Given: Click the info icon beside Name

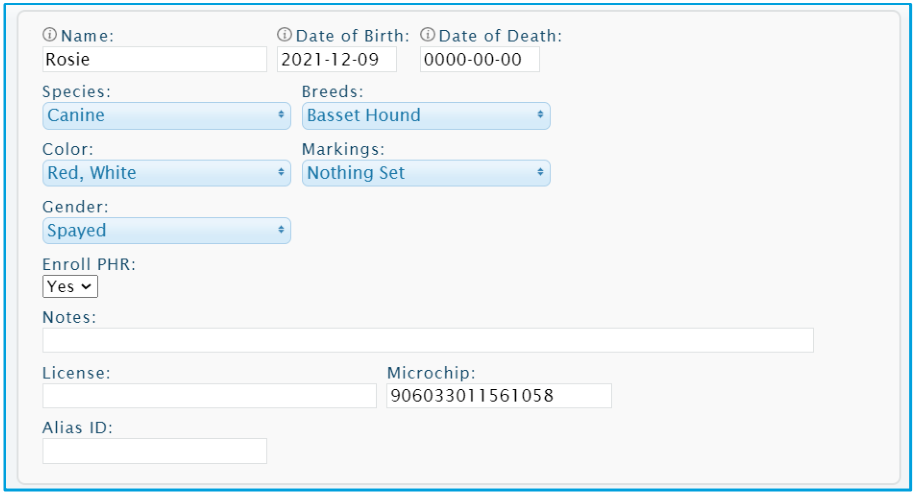Looking at the screenshot, I should (50, 34).
